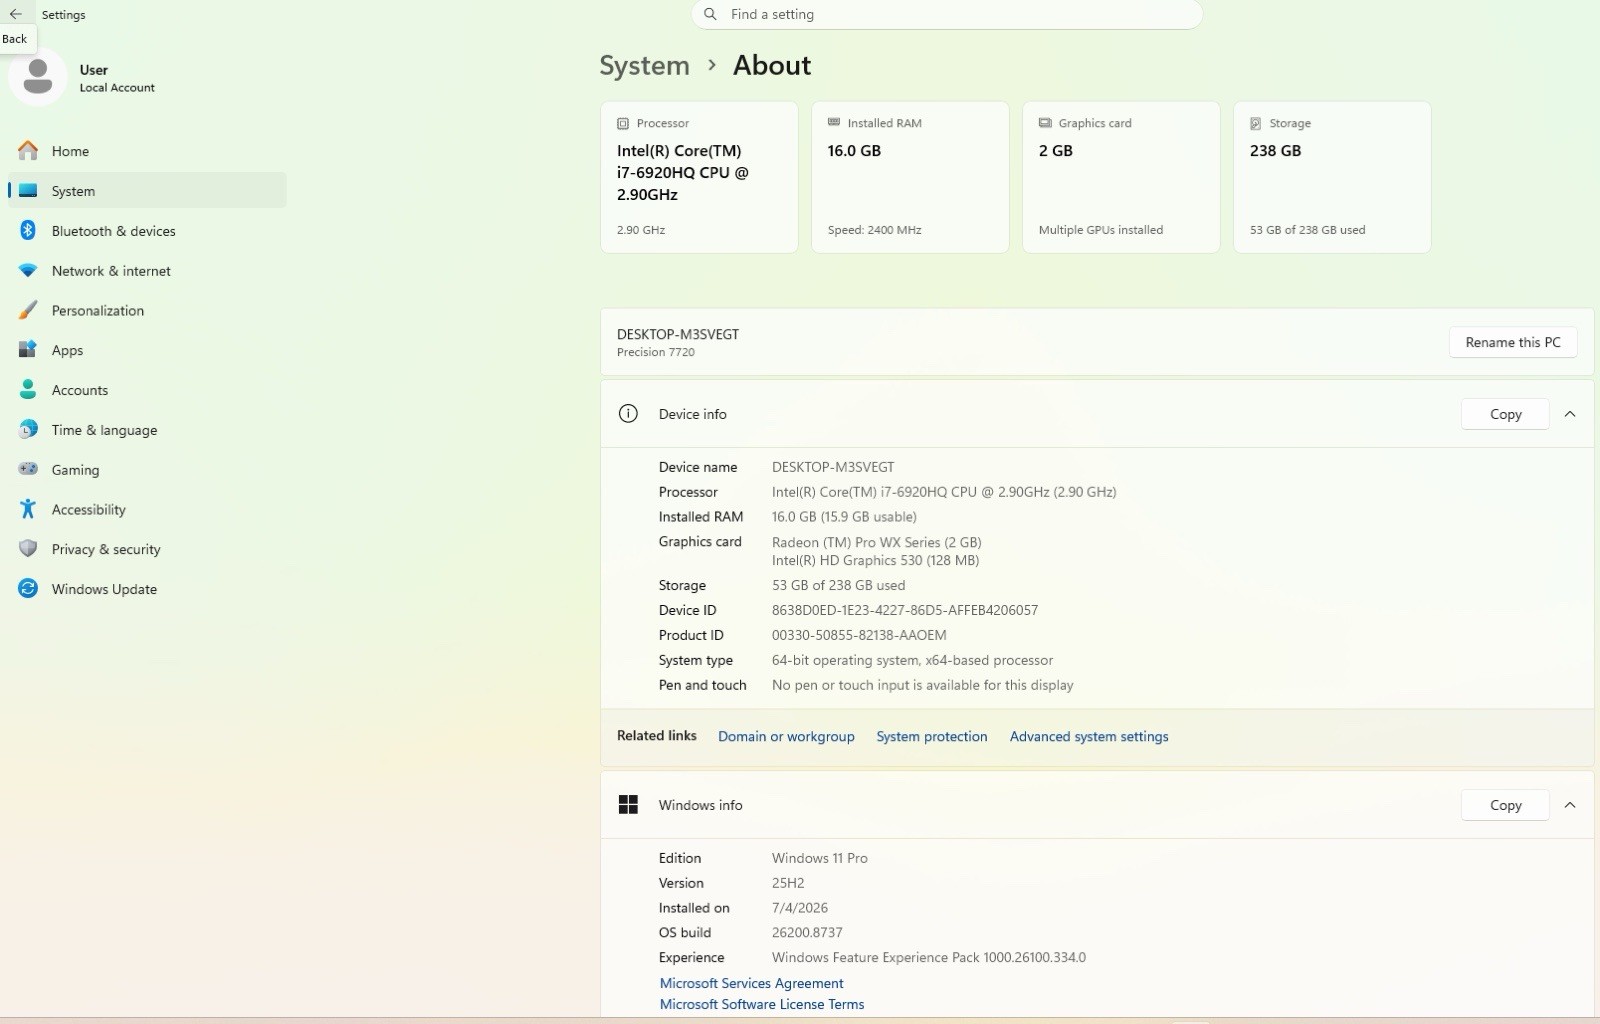
Task: Open Bluetooth & devices settings
Action: [x=147, y=231]
